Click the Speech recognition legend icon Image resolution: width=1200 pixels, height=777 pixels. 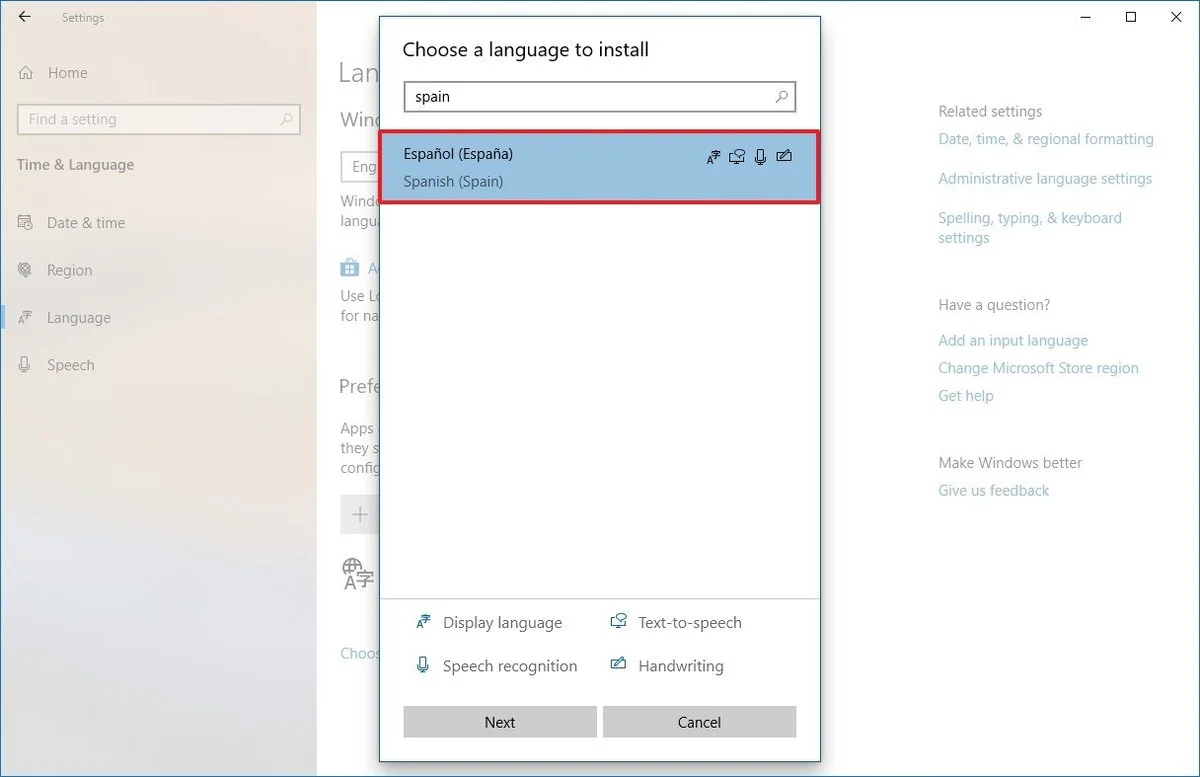423,665
